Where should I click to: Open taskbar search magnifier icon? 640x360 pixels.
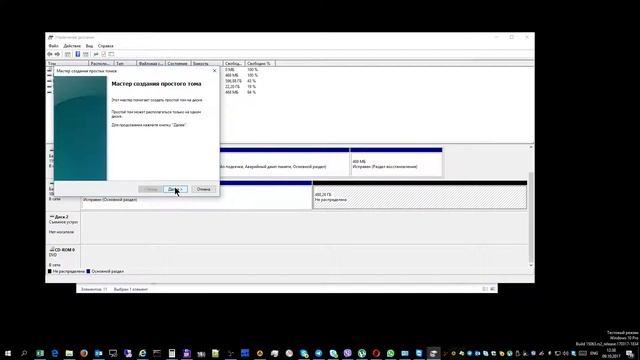click(x=24, y=353)
